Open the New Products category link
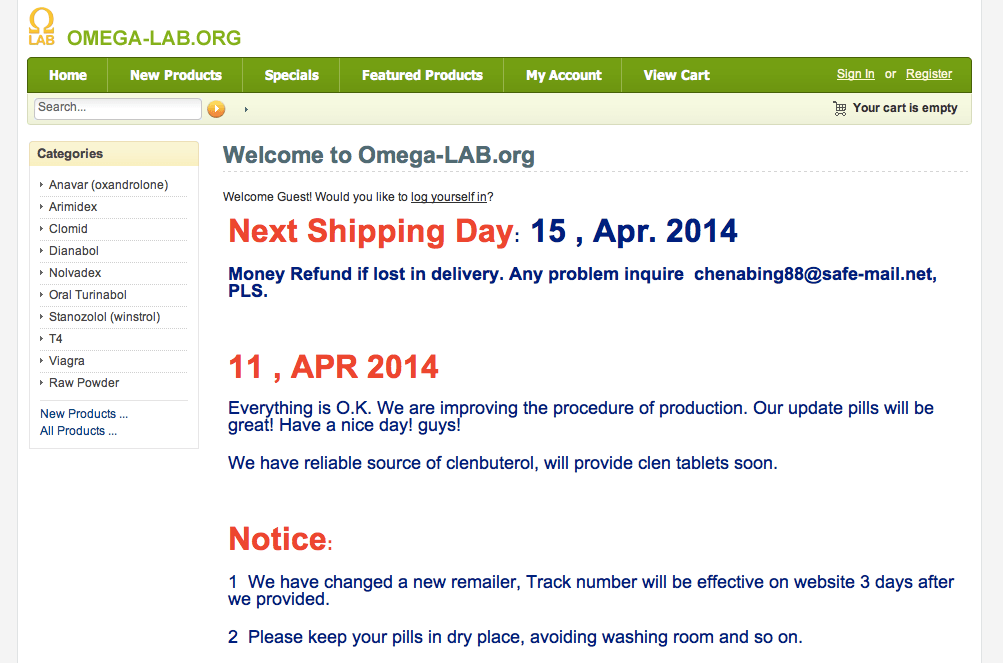Image resolution: width=1003 pixels, height=663 pixels. tap(83, 413)
